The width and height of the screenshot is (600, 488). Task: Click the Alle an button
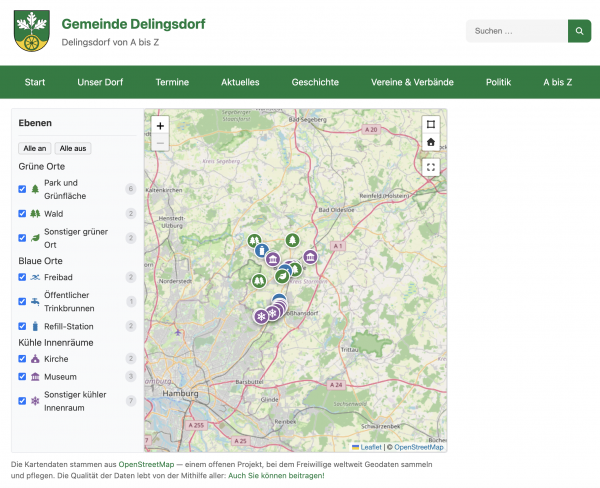point(35,149)
